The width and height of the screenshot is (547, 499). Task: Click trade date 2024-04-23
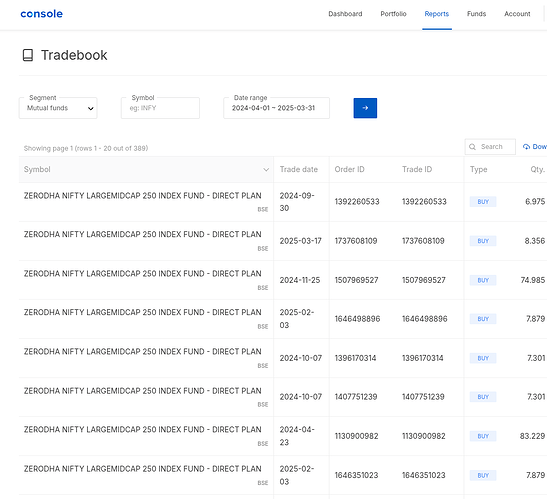pyautogui.click(x=297, y=436)
